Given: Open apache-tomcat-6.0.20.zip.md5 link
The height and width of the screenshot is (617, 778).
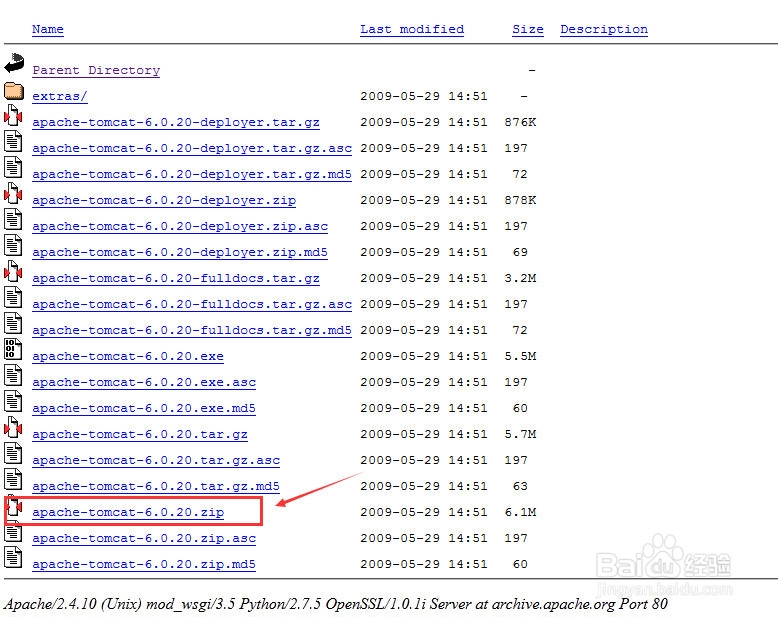Looking at the screenshot, I should pos(144,564).
